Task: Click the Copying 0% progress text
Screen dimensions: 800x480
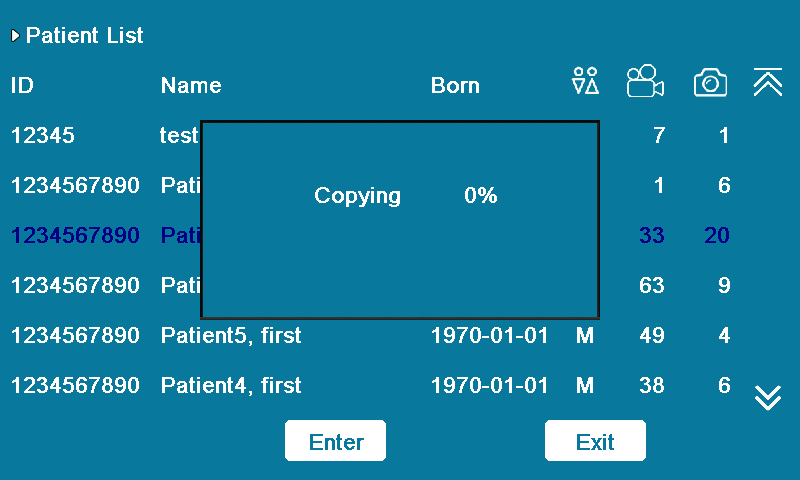Action: coord(405,196)
